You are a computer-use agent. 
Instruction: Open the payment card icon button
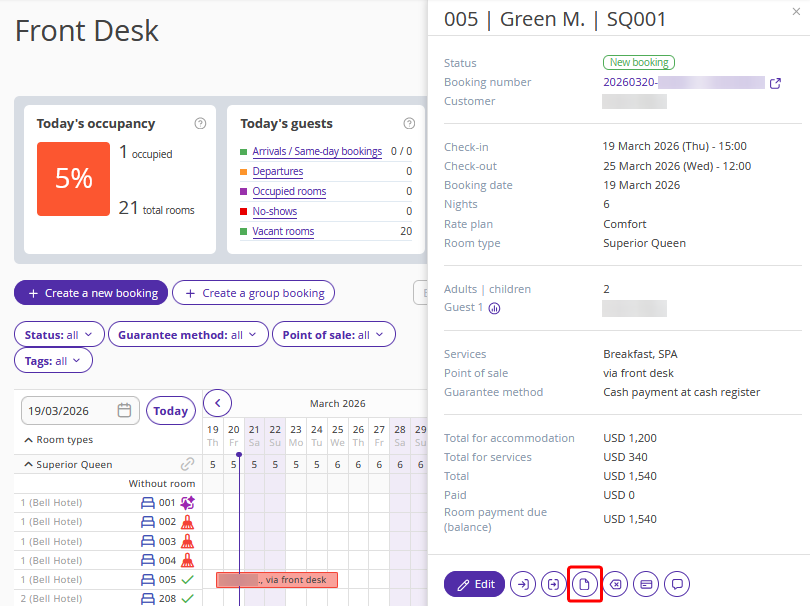coord(646,584)
